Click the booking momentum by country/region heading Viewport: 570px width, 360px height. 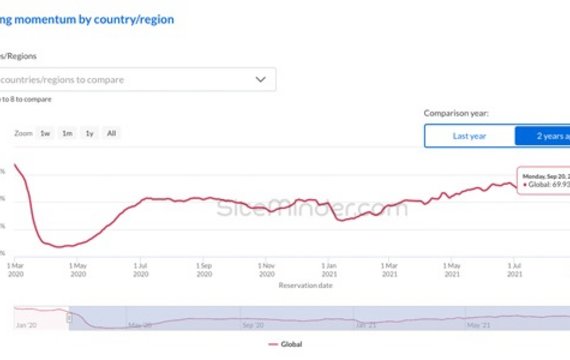[87, 19]
